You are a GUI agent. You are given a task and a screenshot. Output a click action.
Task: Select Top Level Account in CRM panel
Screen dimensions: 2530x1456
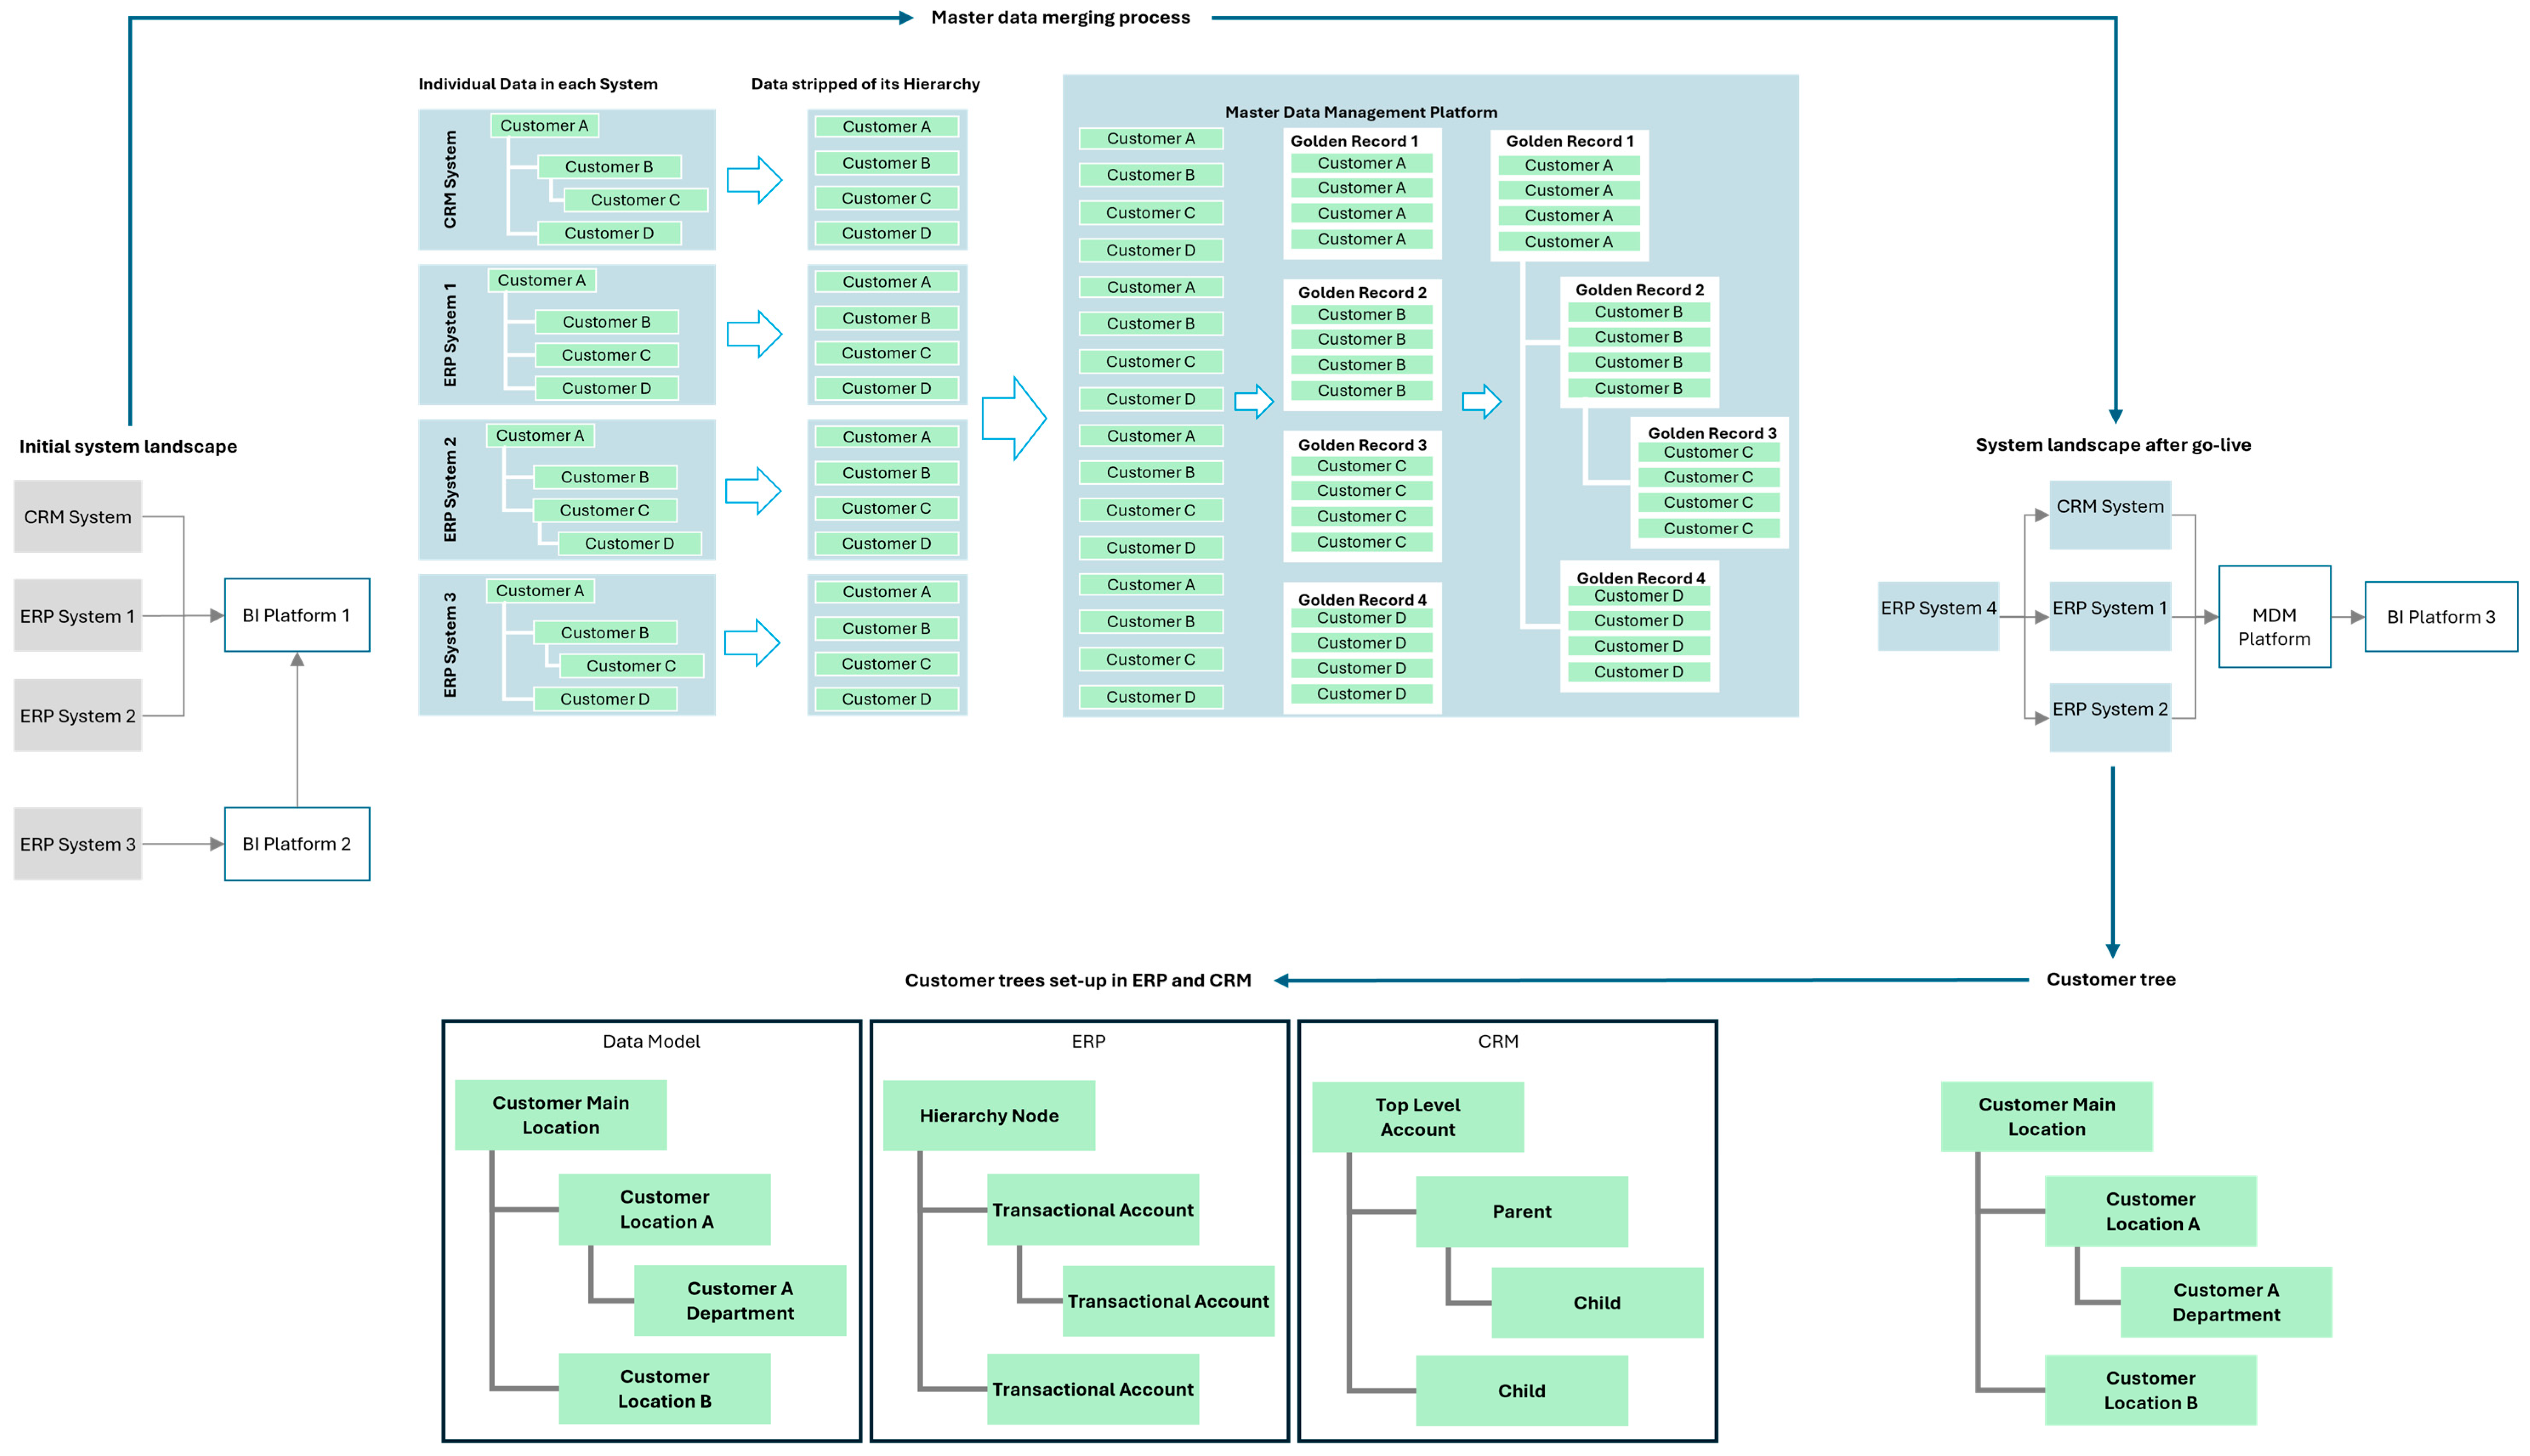tap(1417, 1117)
